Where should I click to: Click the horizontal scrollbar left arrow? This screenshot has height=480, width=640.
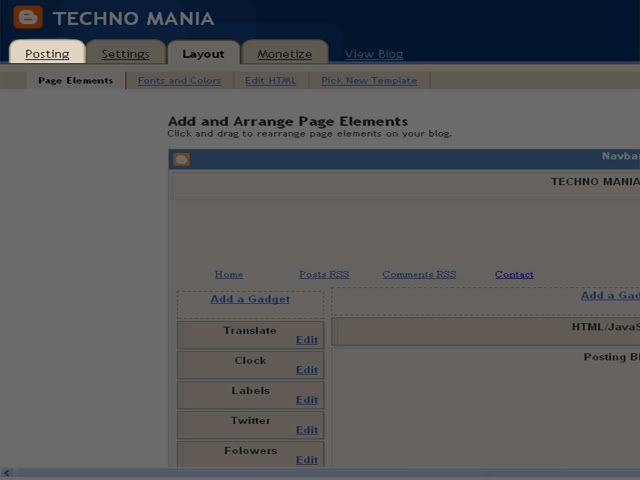(6, 473)
